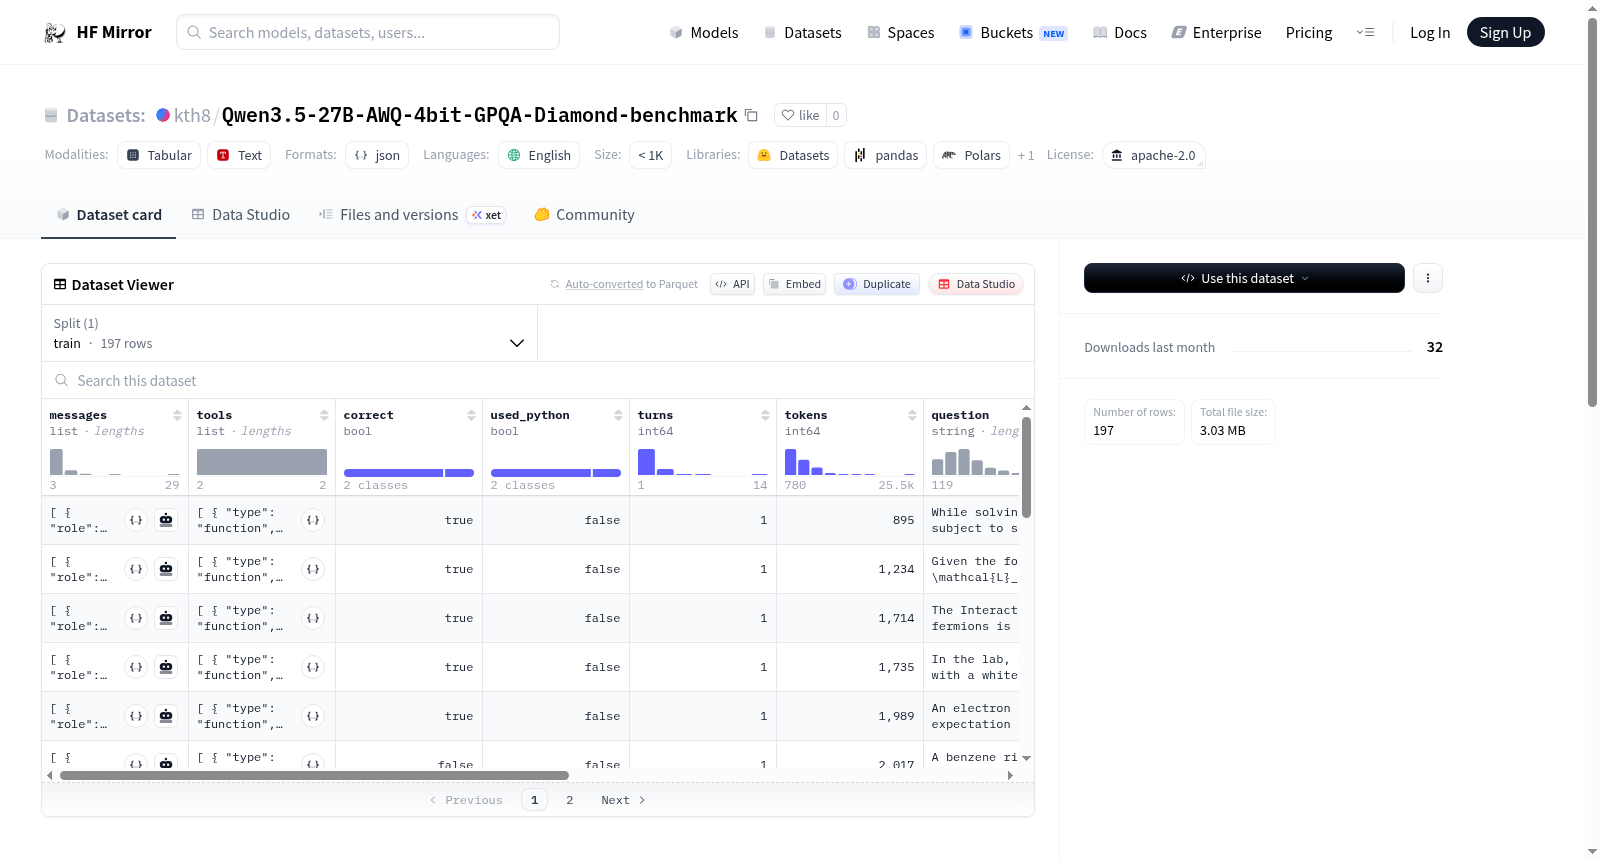Click the tokens histogram bar chart
Viewport: 1600px width, 861px height.
click(850, 462)
